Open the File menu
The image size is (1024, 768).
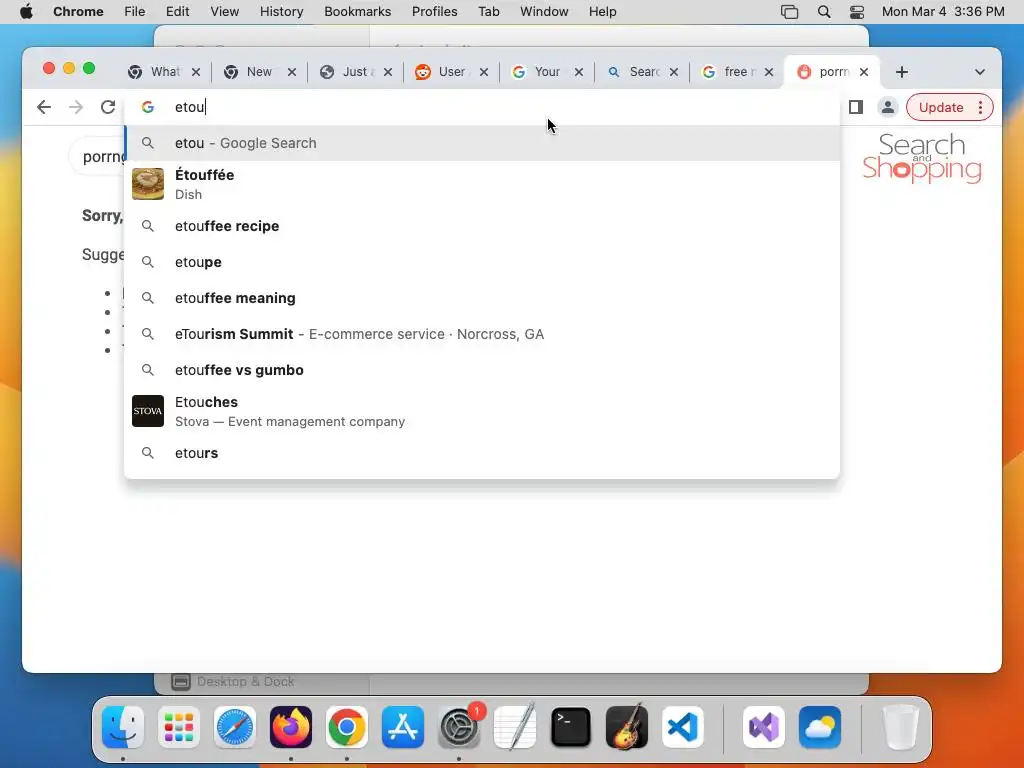(x=135, y=12)
